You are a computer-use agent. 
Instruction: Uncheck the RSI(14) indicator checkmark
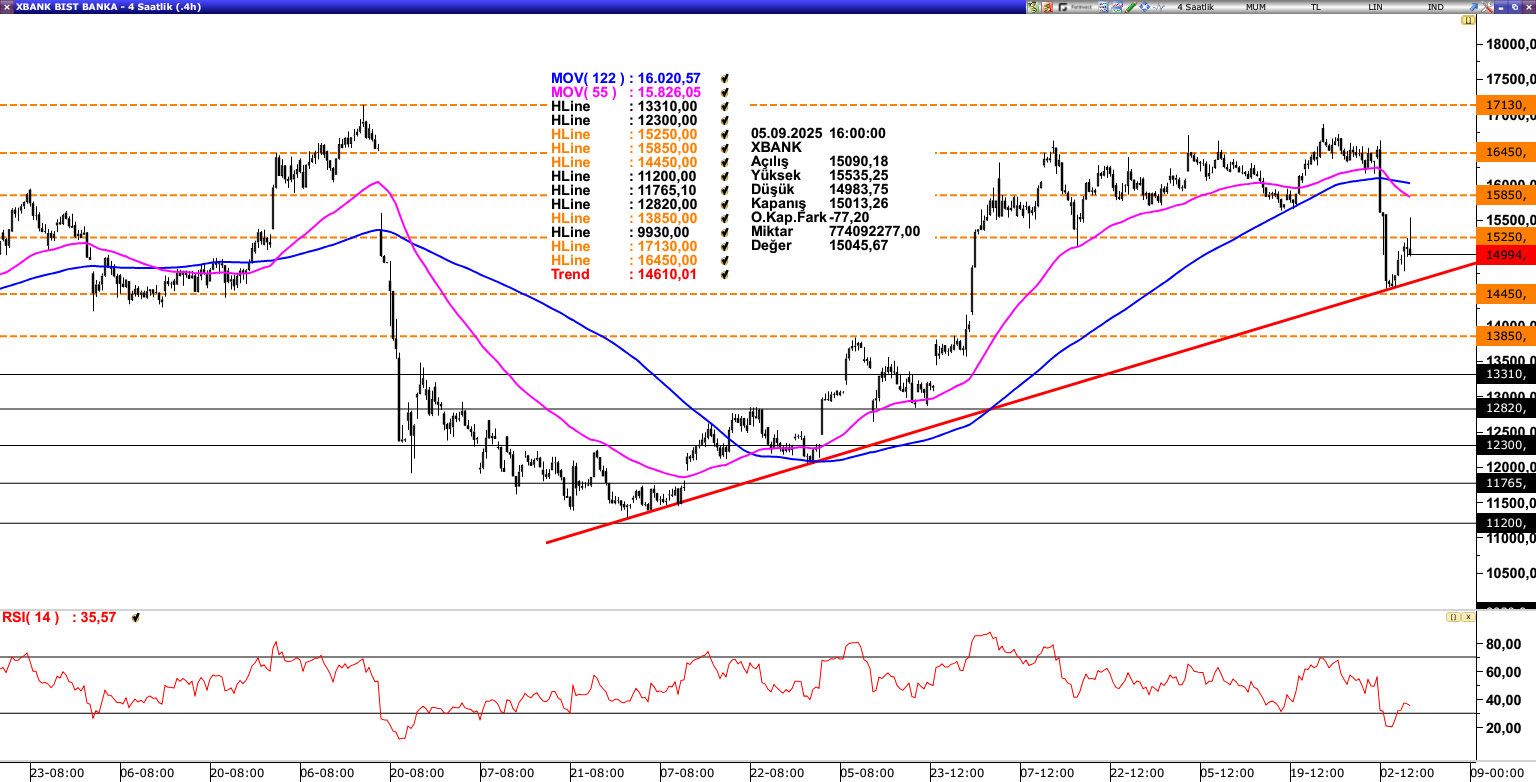pyautogui.click(x=135, y=618)
